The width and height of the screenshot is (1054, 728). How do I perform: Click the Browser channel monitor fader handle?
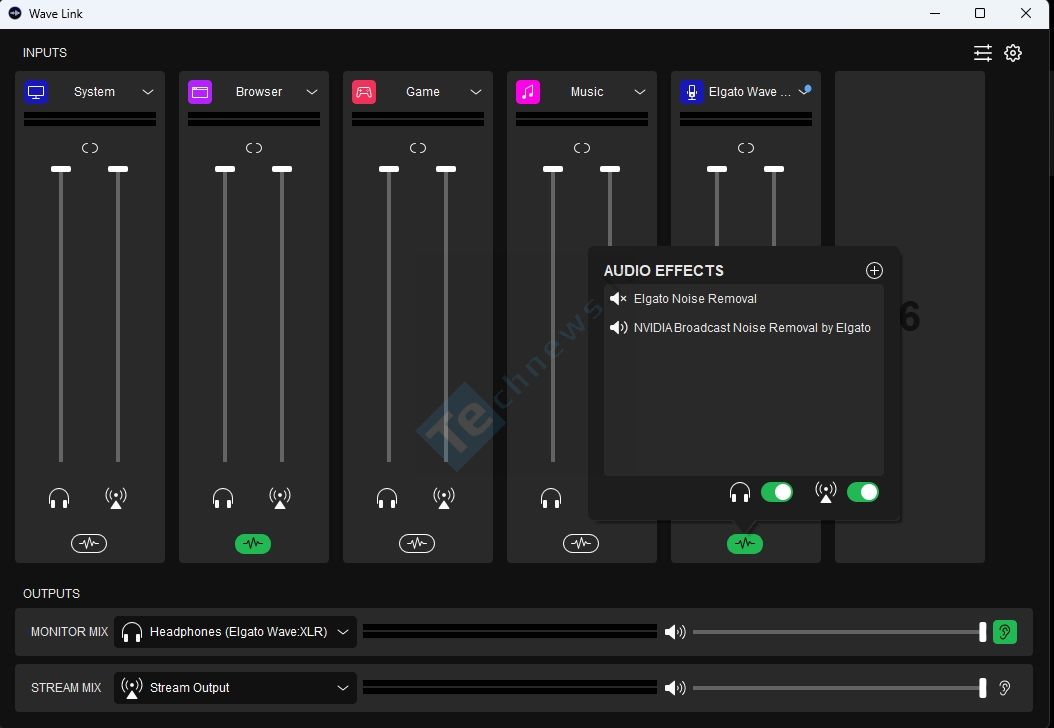[x=225, y=169]
